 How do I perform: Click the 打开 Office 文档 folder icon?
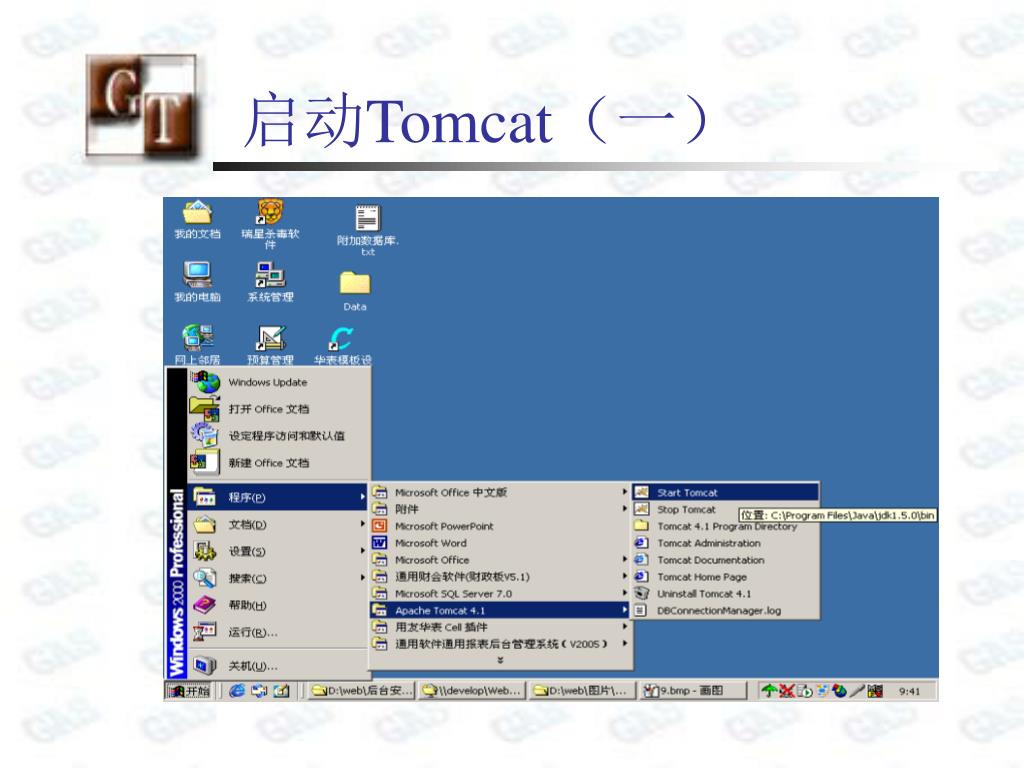point(205,408)
